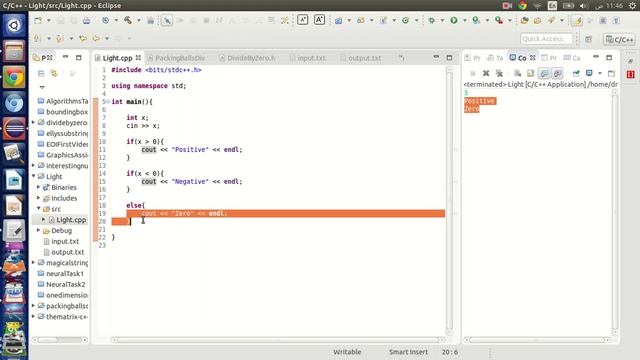
Task: Open the Debug dropdown arrow
Action: (x=442, y=20)
